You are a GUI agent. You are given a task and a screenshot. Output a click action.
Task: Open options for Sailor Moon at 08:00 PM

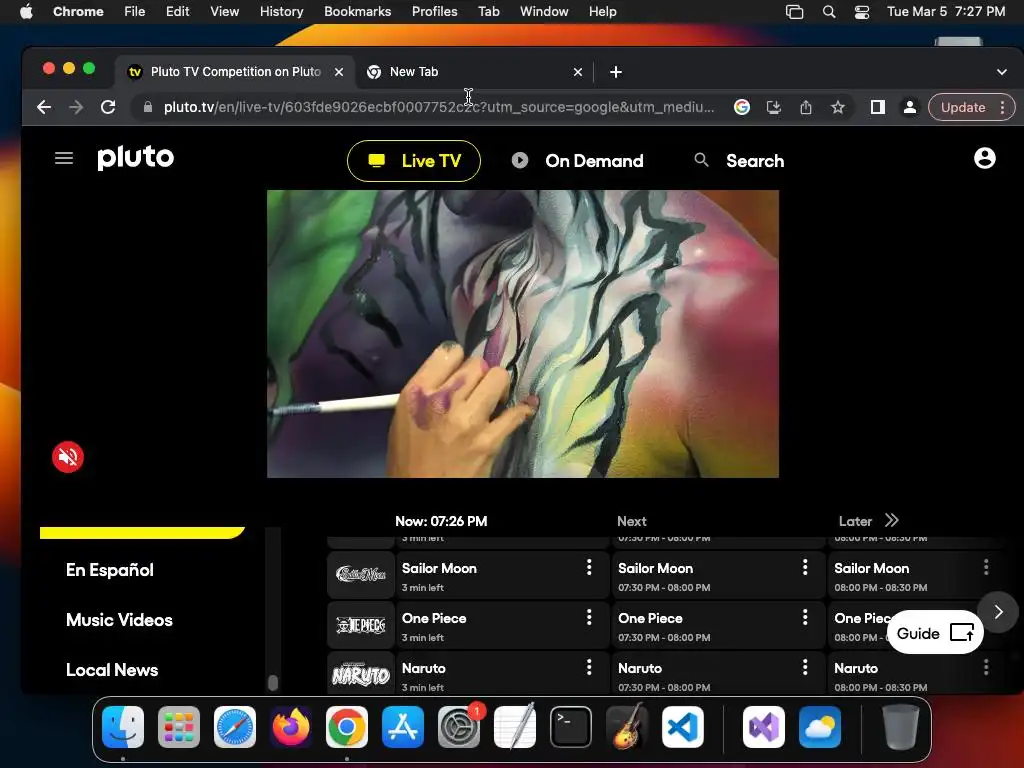[986, 568]
